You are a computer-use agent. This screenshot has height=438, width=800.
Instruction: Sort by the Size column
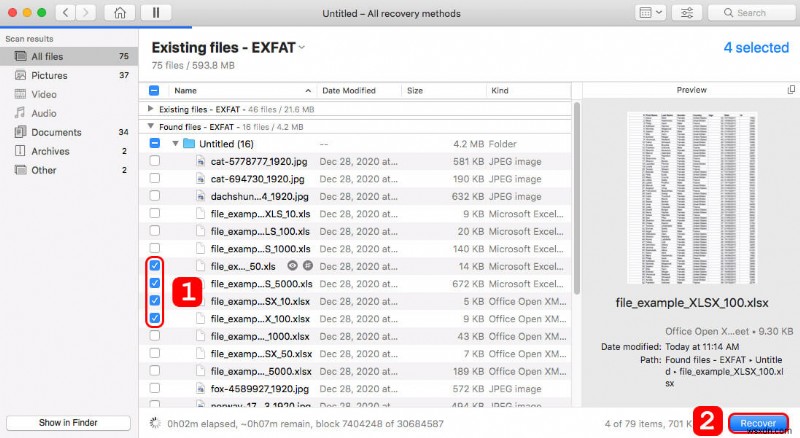(x=443, y=90)
